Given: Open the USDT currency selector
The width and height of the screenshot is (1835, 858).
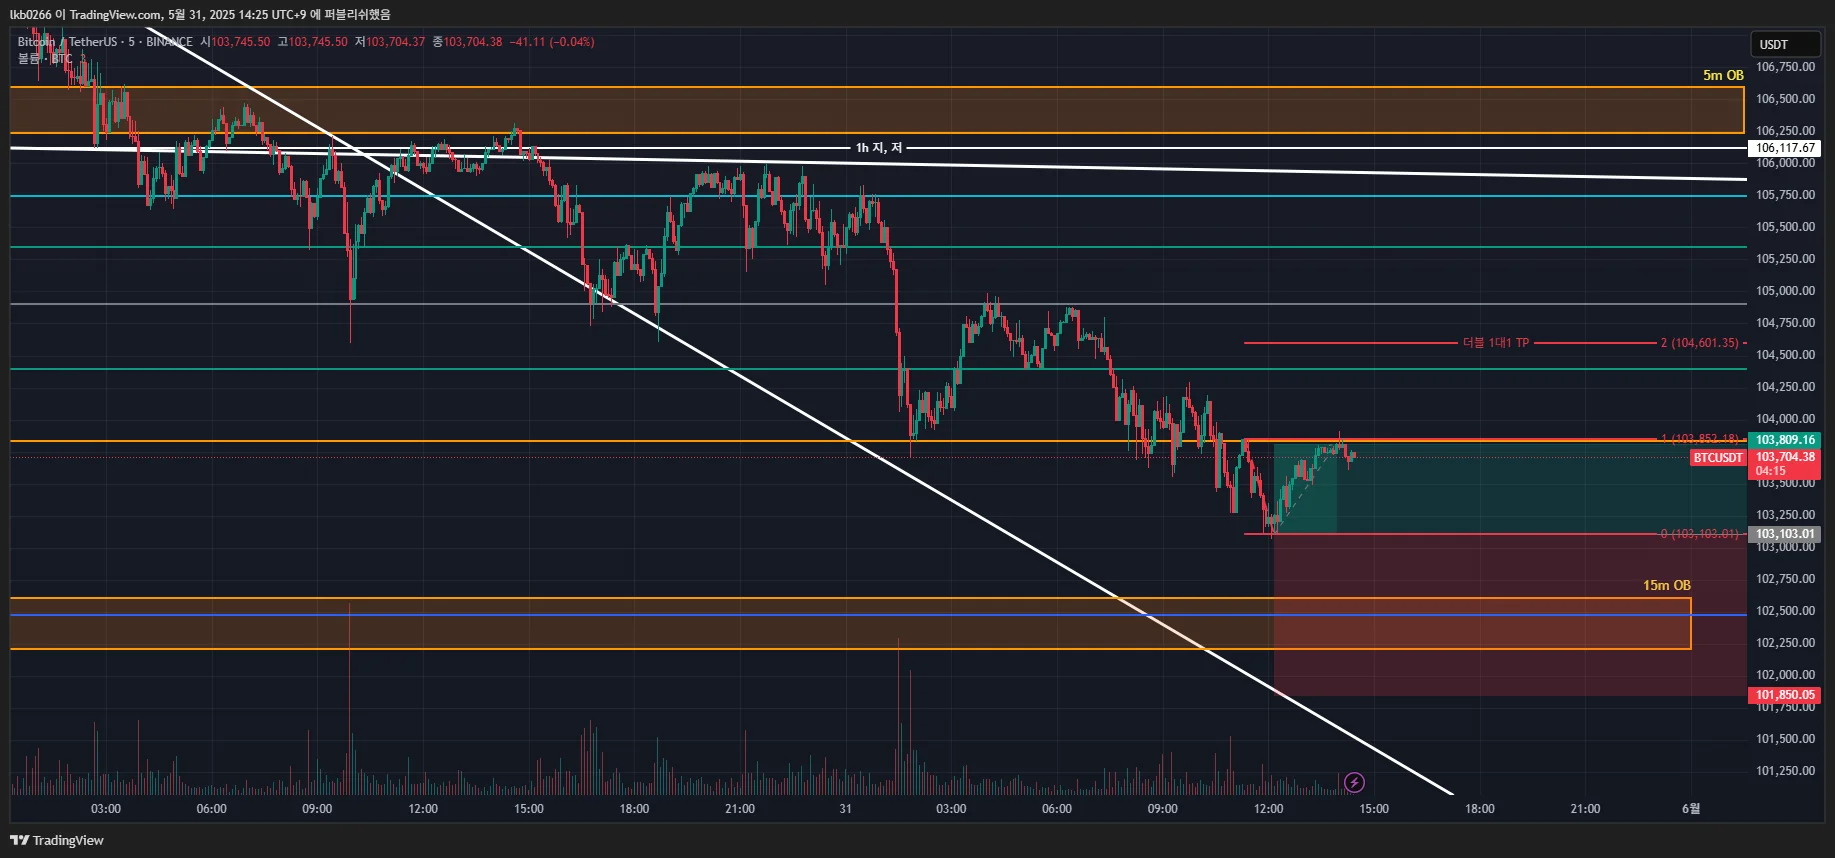Looking at the screenshot, I should pos(1785,44).
